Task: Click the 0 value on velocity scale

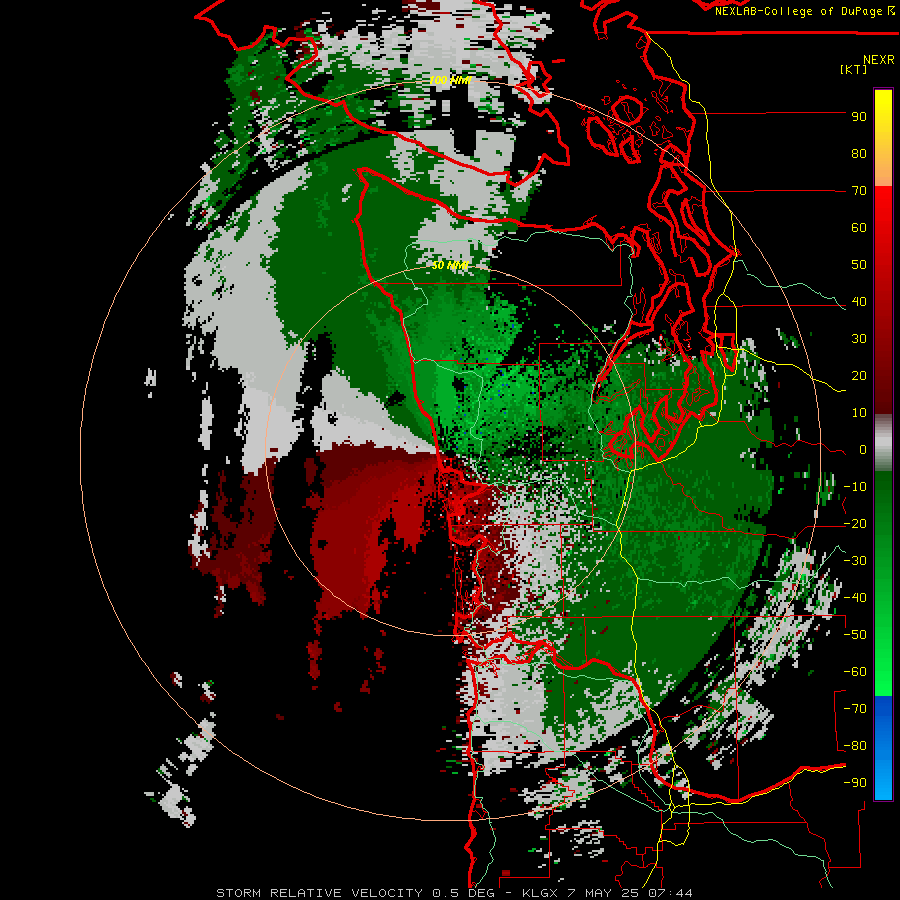Action: coord(863,450)
